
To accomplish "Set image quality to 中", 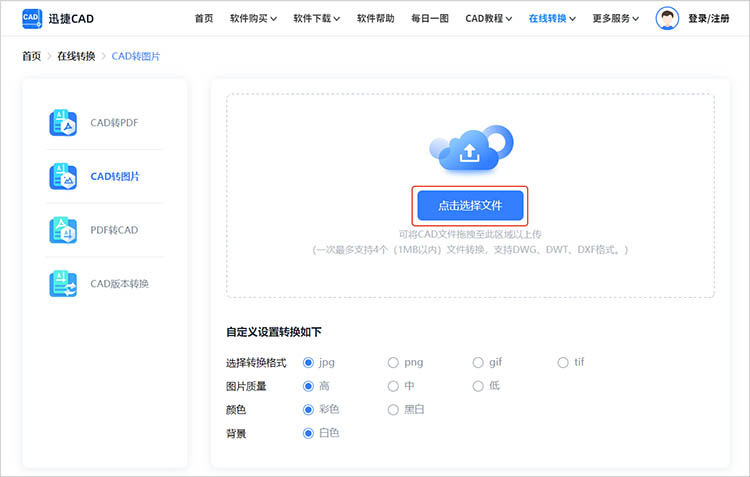I will 393,386.
